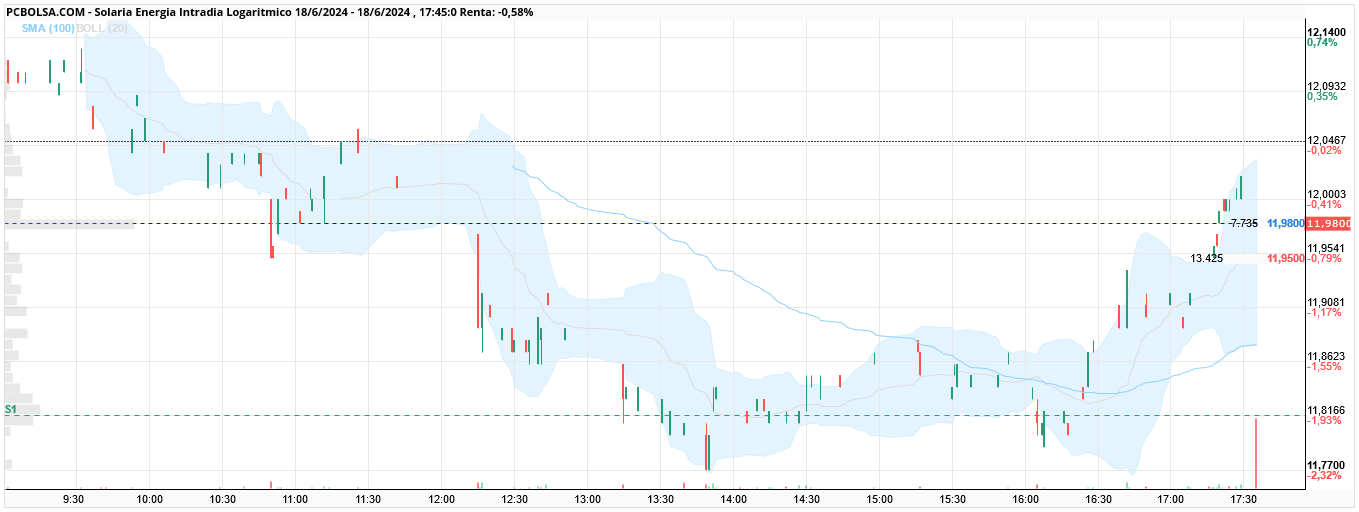The image size is (1359, 512).
Task: Select the 11,9081 price axis label
Action: pyautogui.click(x=1326, y=302)
